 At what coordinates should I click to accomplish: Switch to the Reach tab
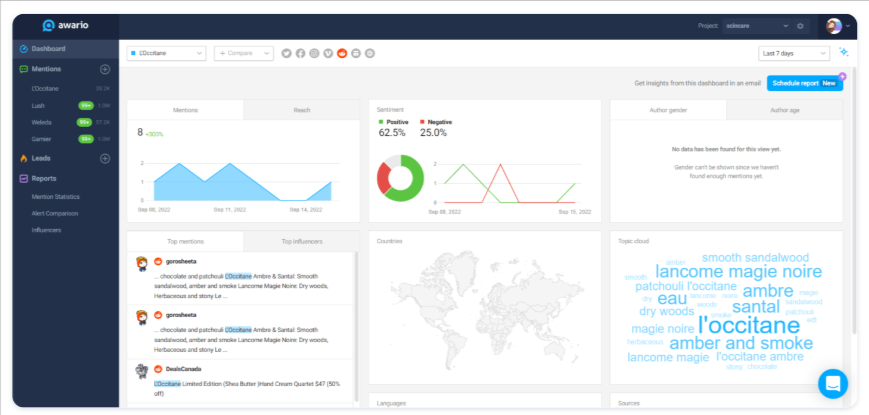coord(301,110)
